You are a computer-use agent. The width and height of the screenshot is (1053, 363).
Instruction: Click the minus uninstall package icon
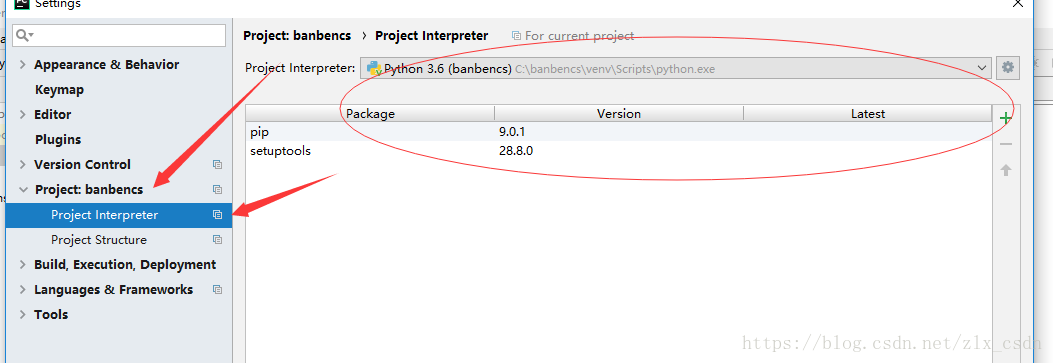[x=1005, y=144]
